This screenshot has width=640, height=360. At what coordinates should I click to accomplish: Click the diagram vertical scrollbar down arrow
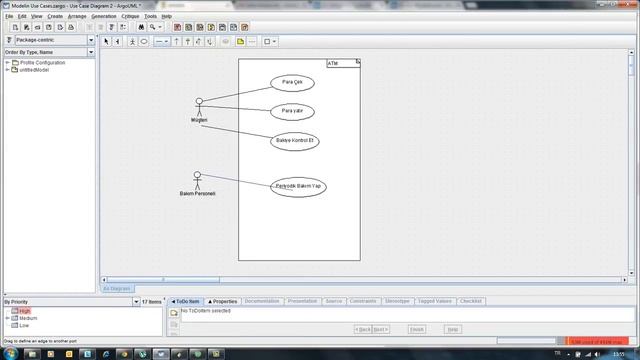click(x=631, y=273)
